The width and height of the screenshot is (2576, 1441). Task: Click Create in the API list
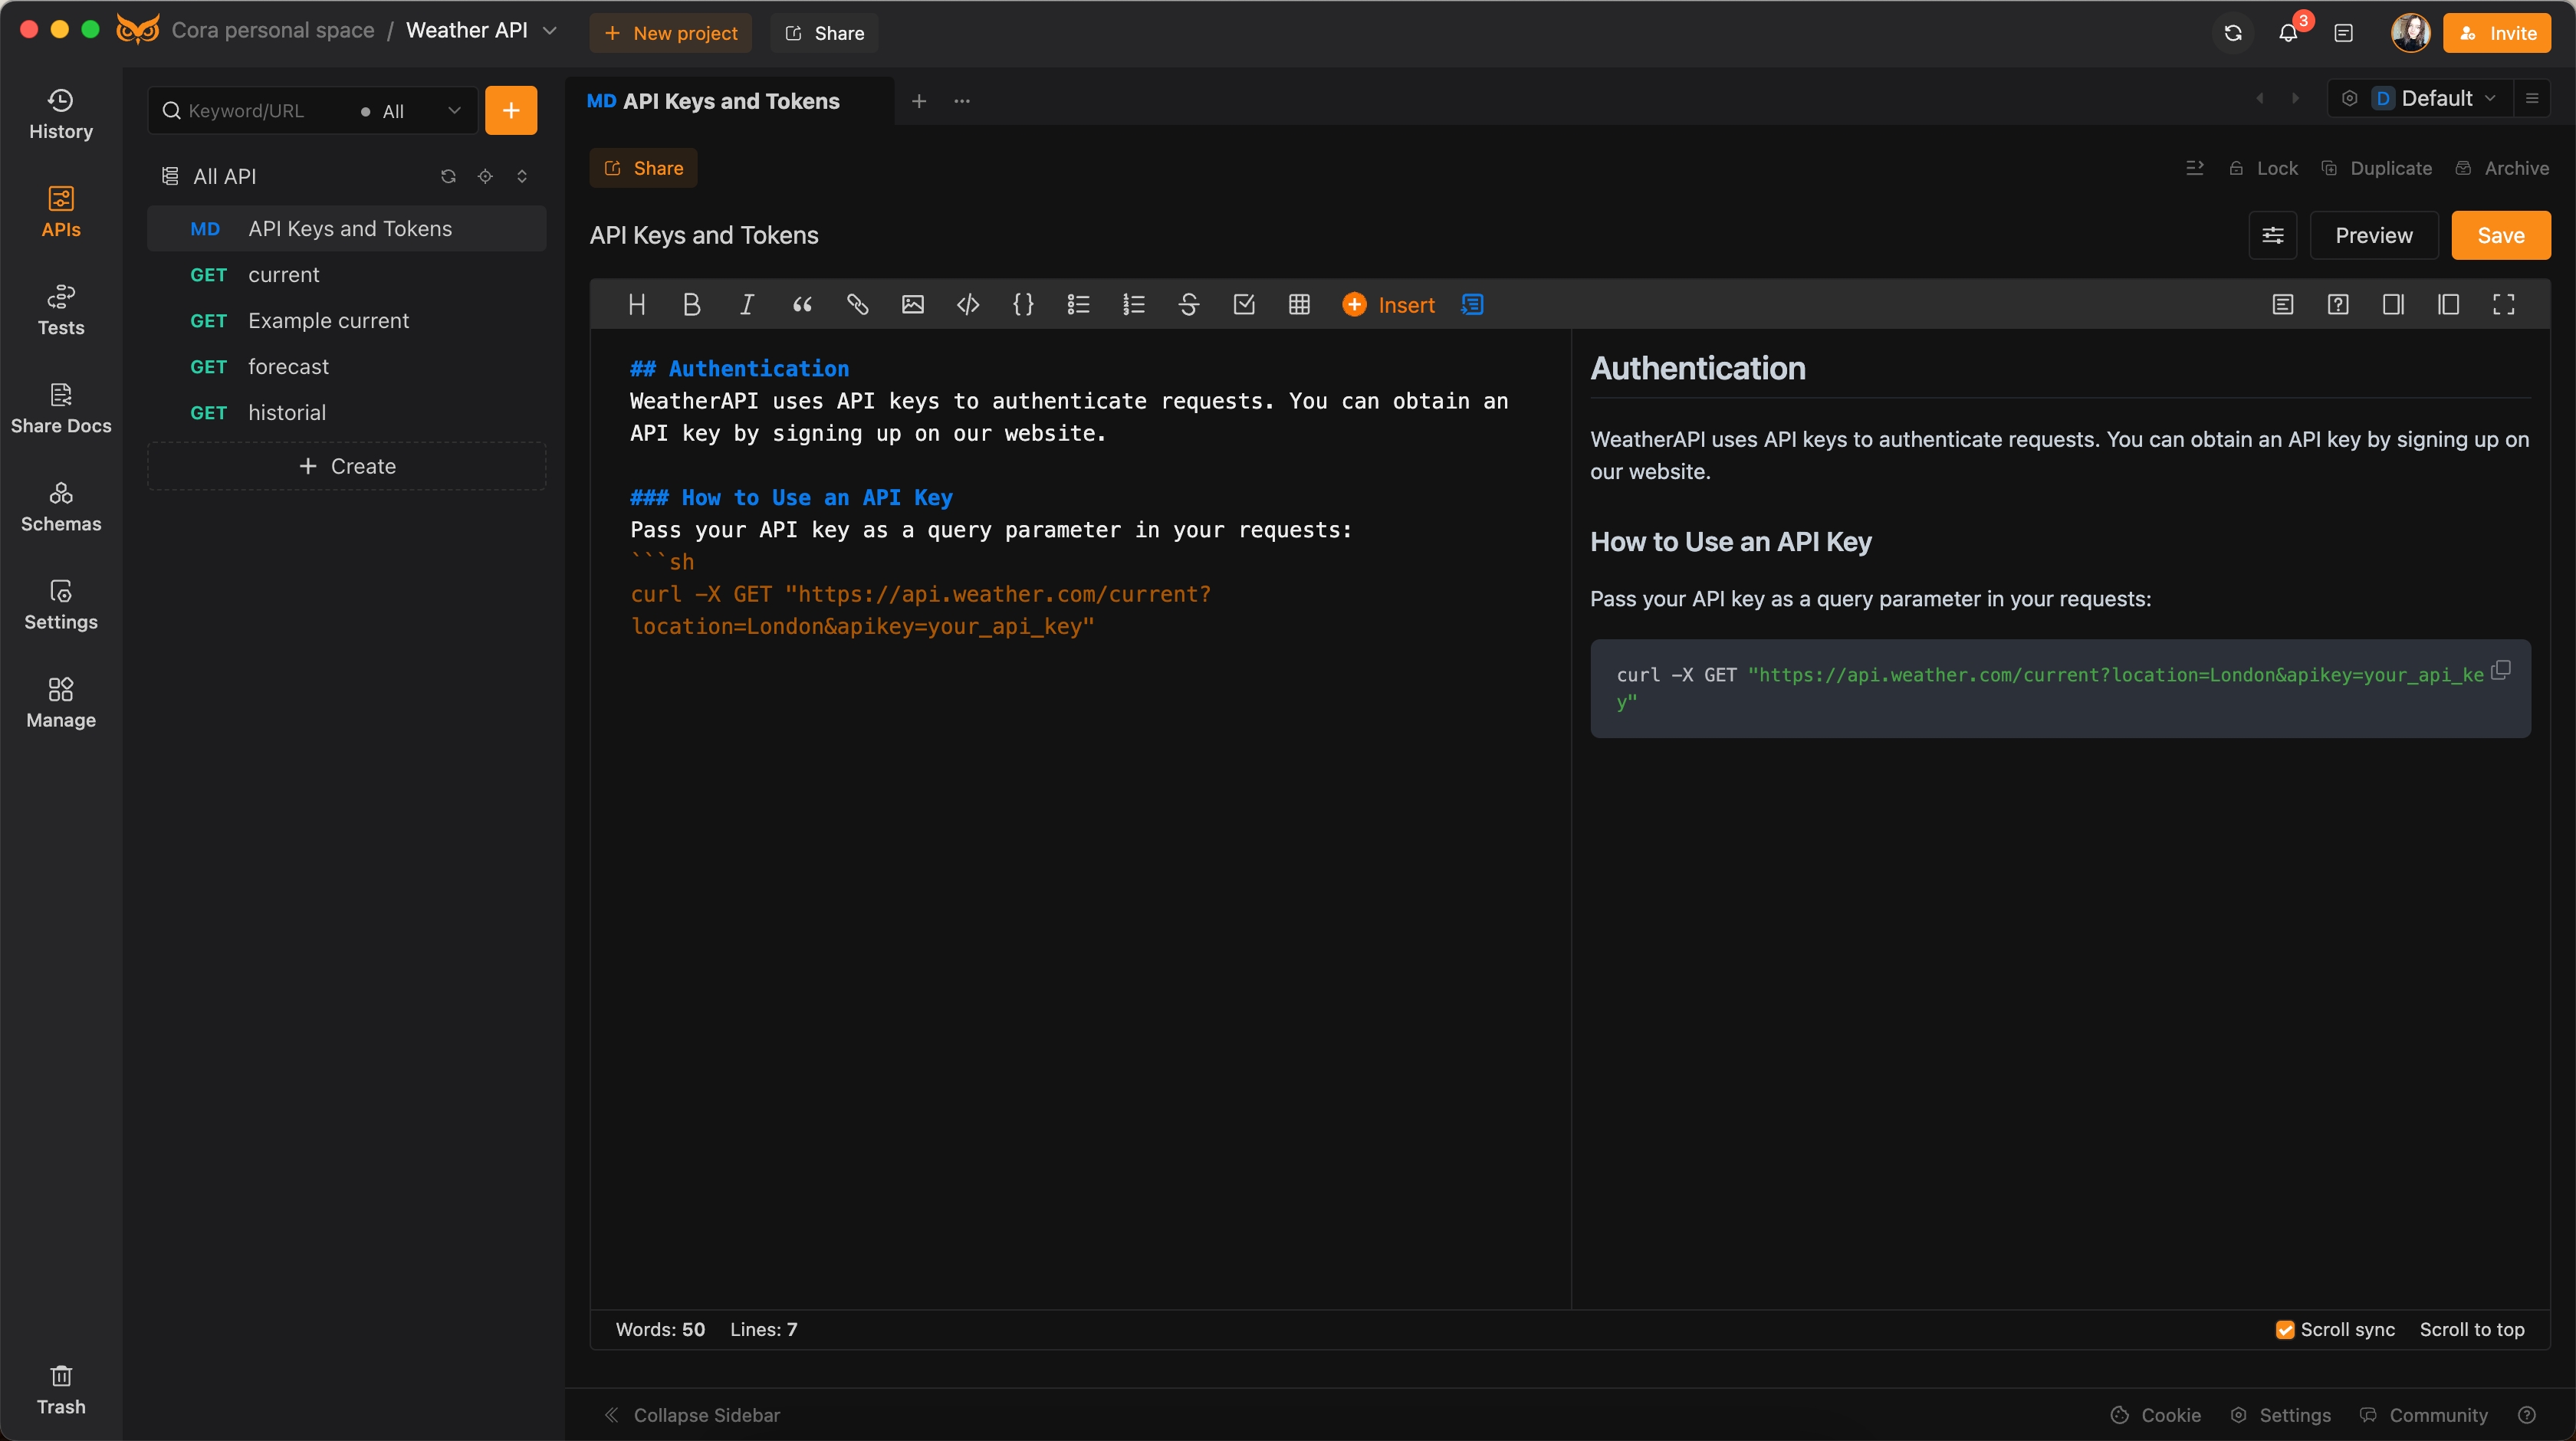pyautogui.click(x=347, y=466)
